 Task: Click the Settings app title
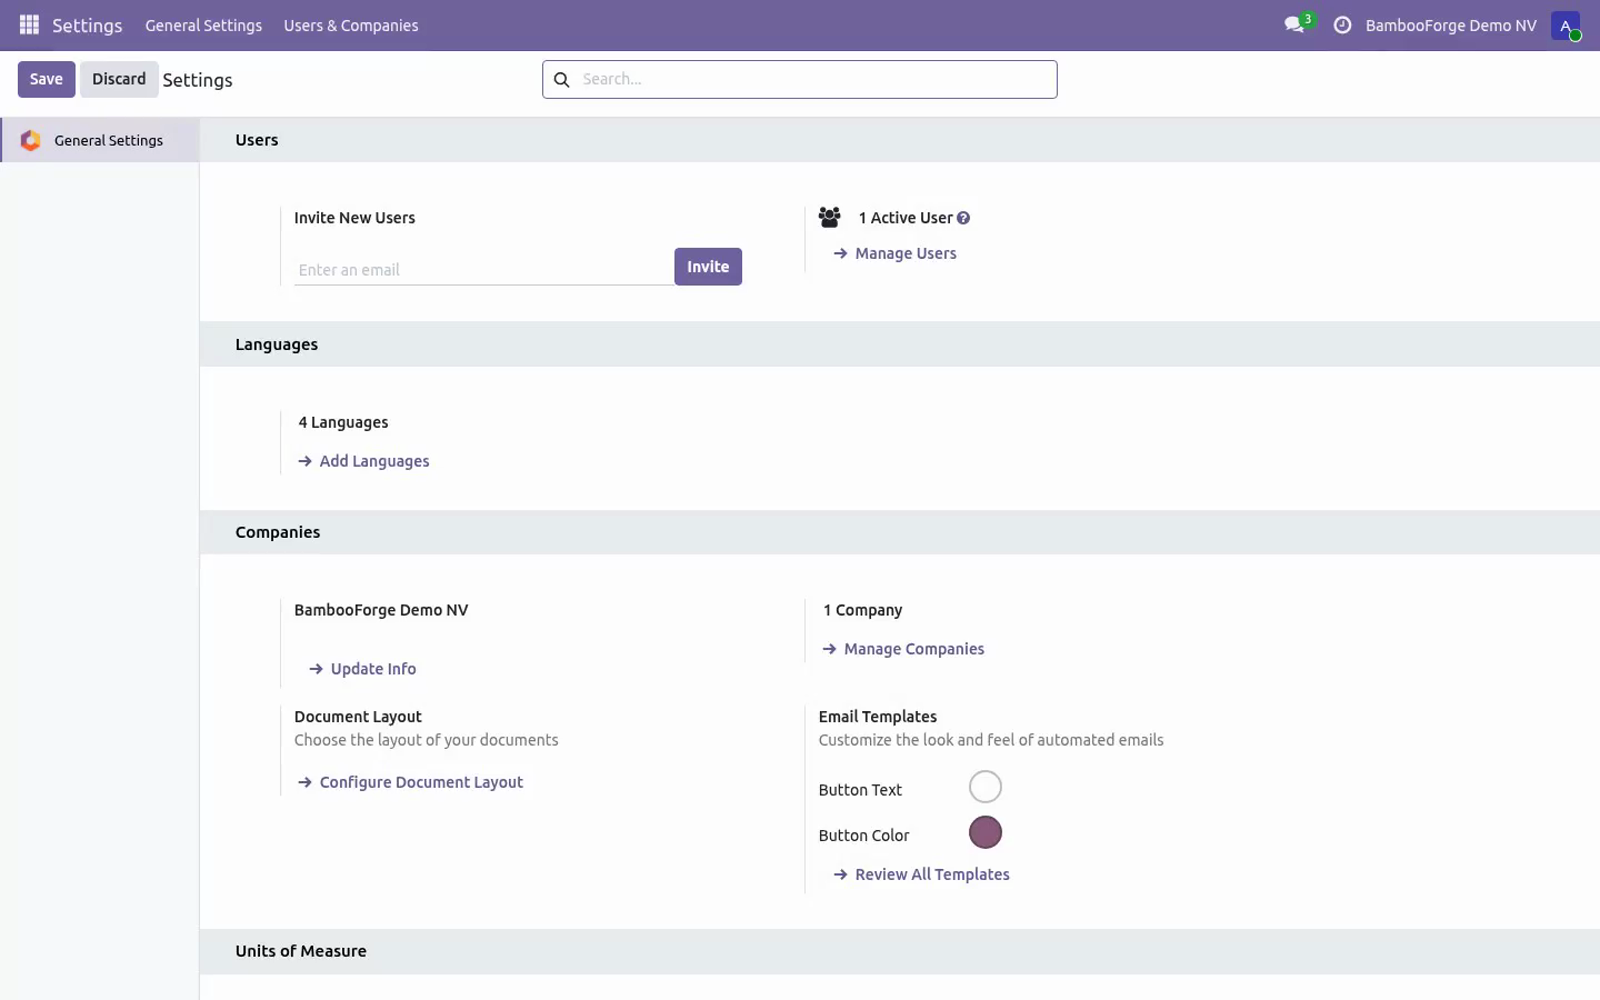tap(87, 25)
